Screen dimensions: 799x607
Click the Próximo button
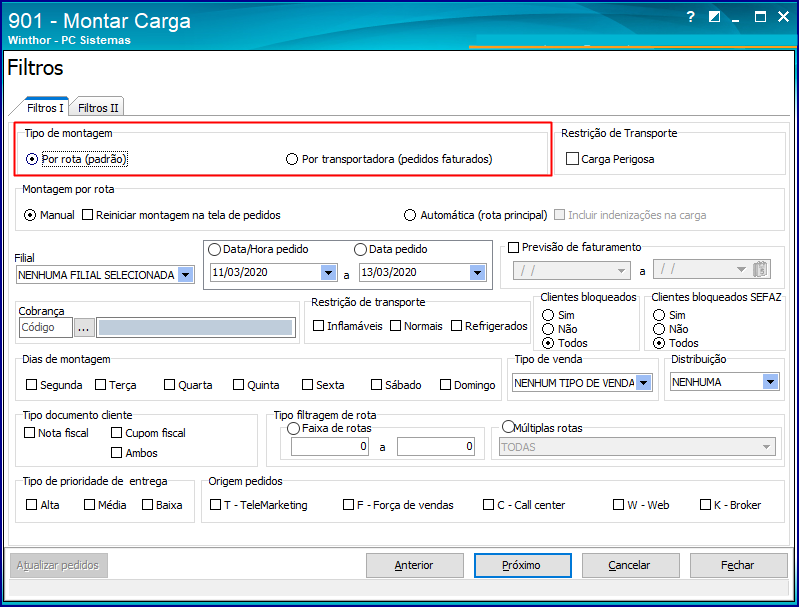(522, 565)
